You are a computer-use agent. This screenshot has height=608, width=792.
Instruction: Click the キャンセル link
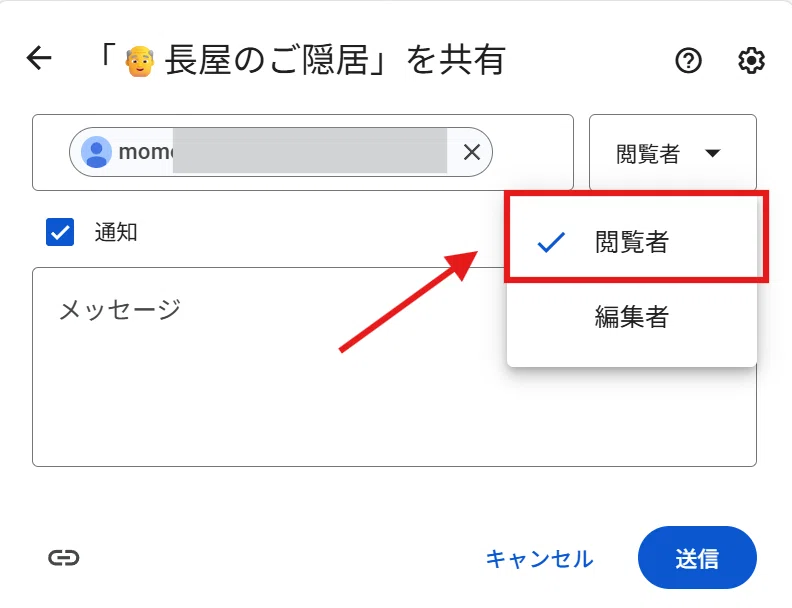(x=539, y=559)
